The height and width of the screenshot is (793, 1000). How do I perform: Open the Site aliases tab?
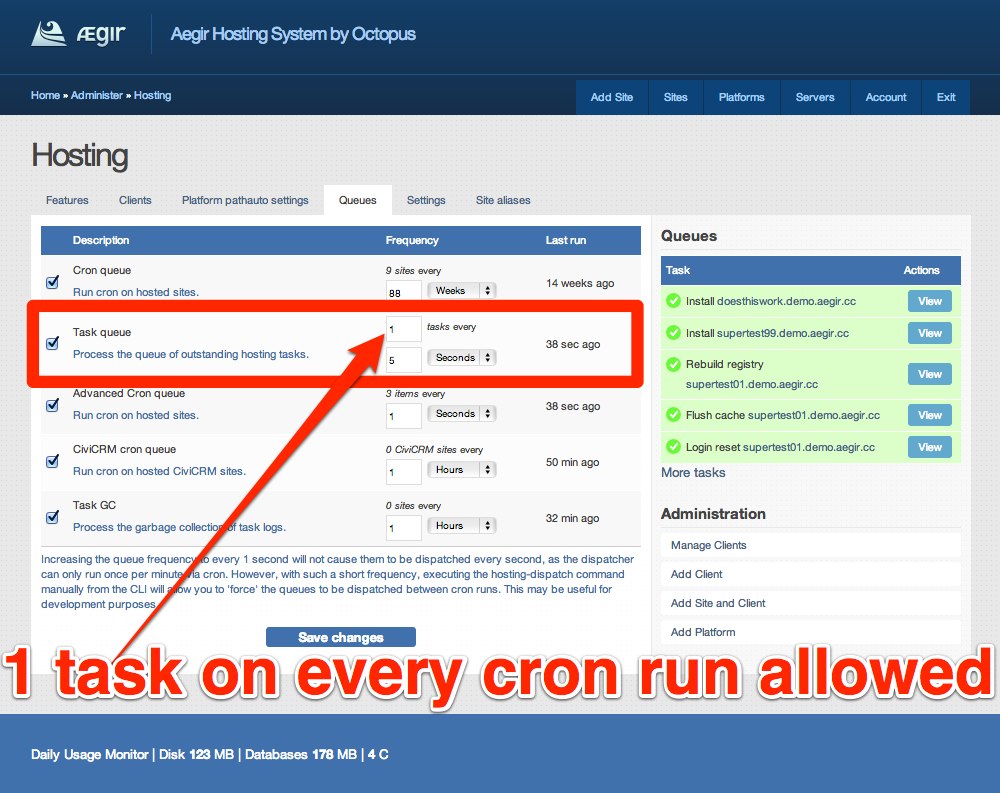pos(503,200)
